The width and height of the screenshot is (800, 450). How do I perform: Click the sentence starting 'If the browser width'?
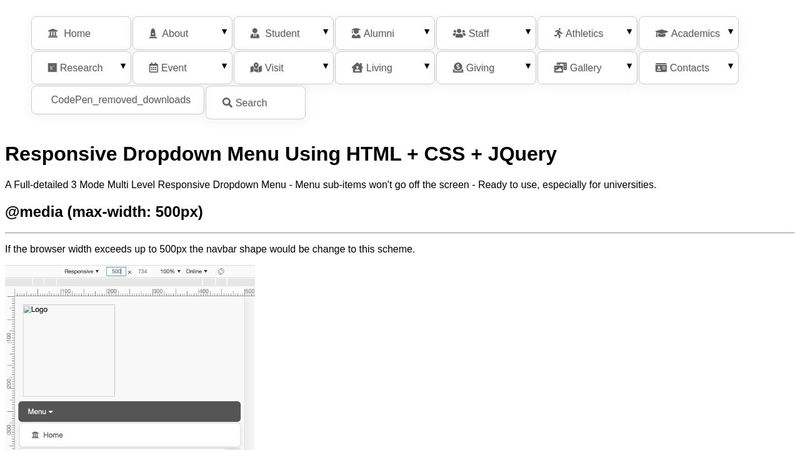point(210,249)
